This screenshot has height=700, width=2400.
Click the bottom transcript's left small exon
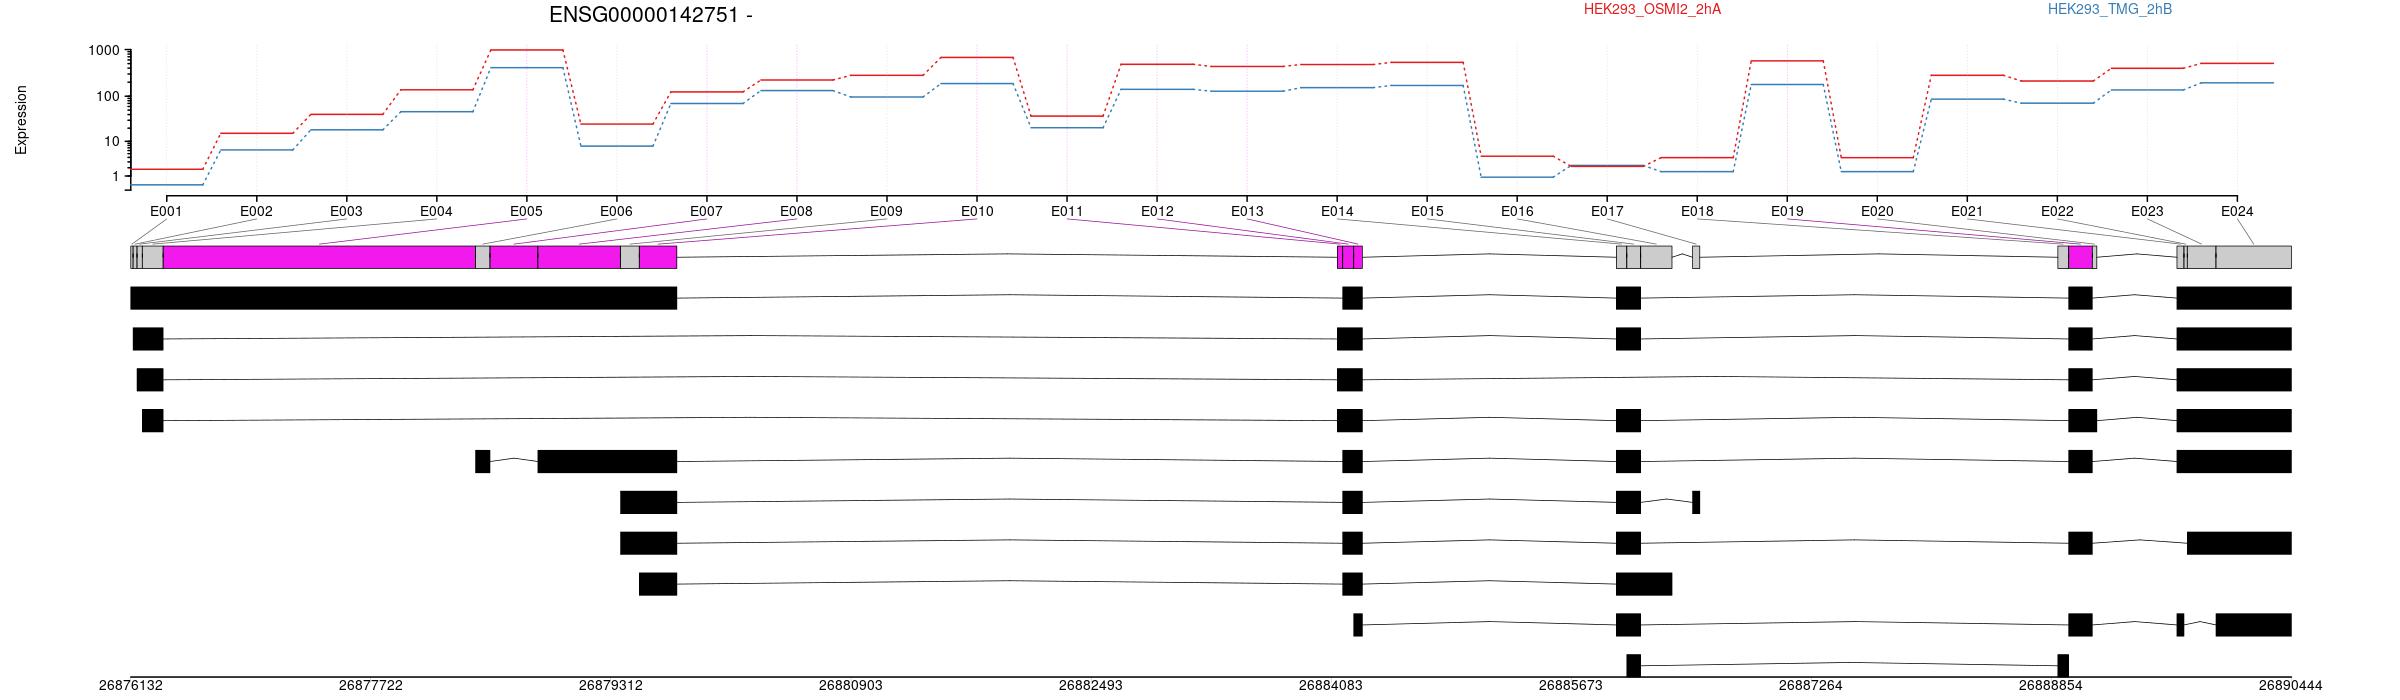(x=1633, y=665)
